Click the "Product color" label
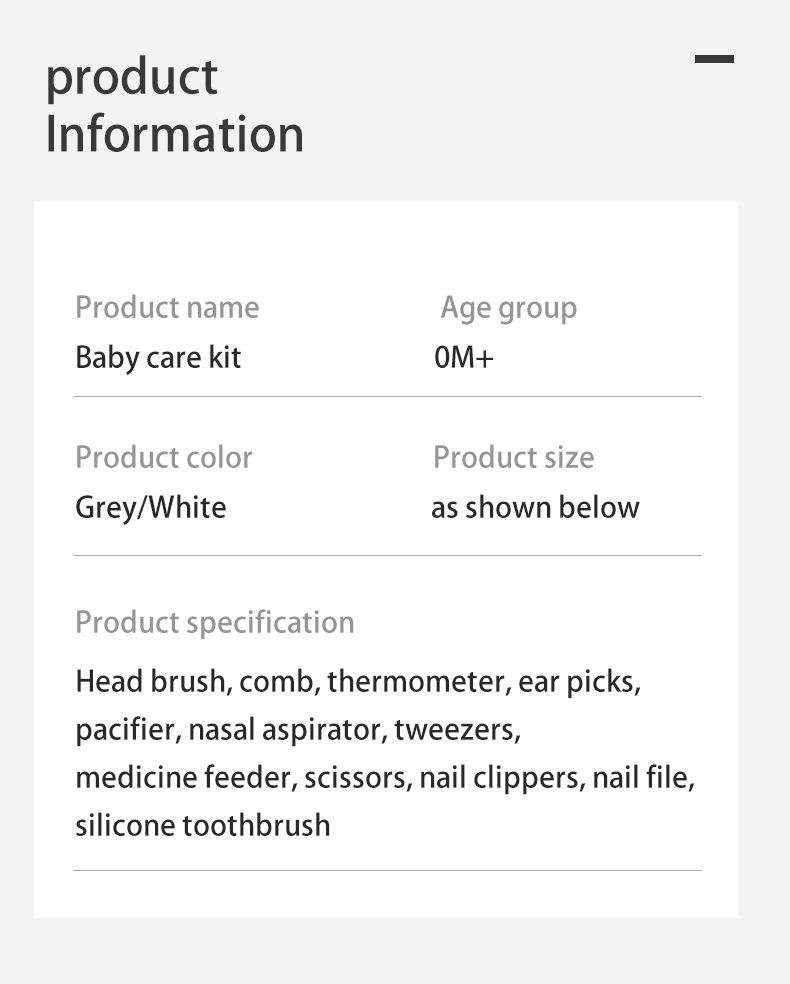 (x=164, y=457)
